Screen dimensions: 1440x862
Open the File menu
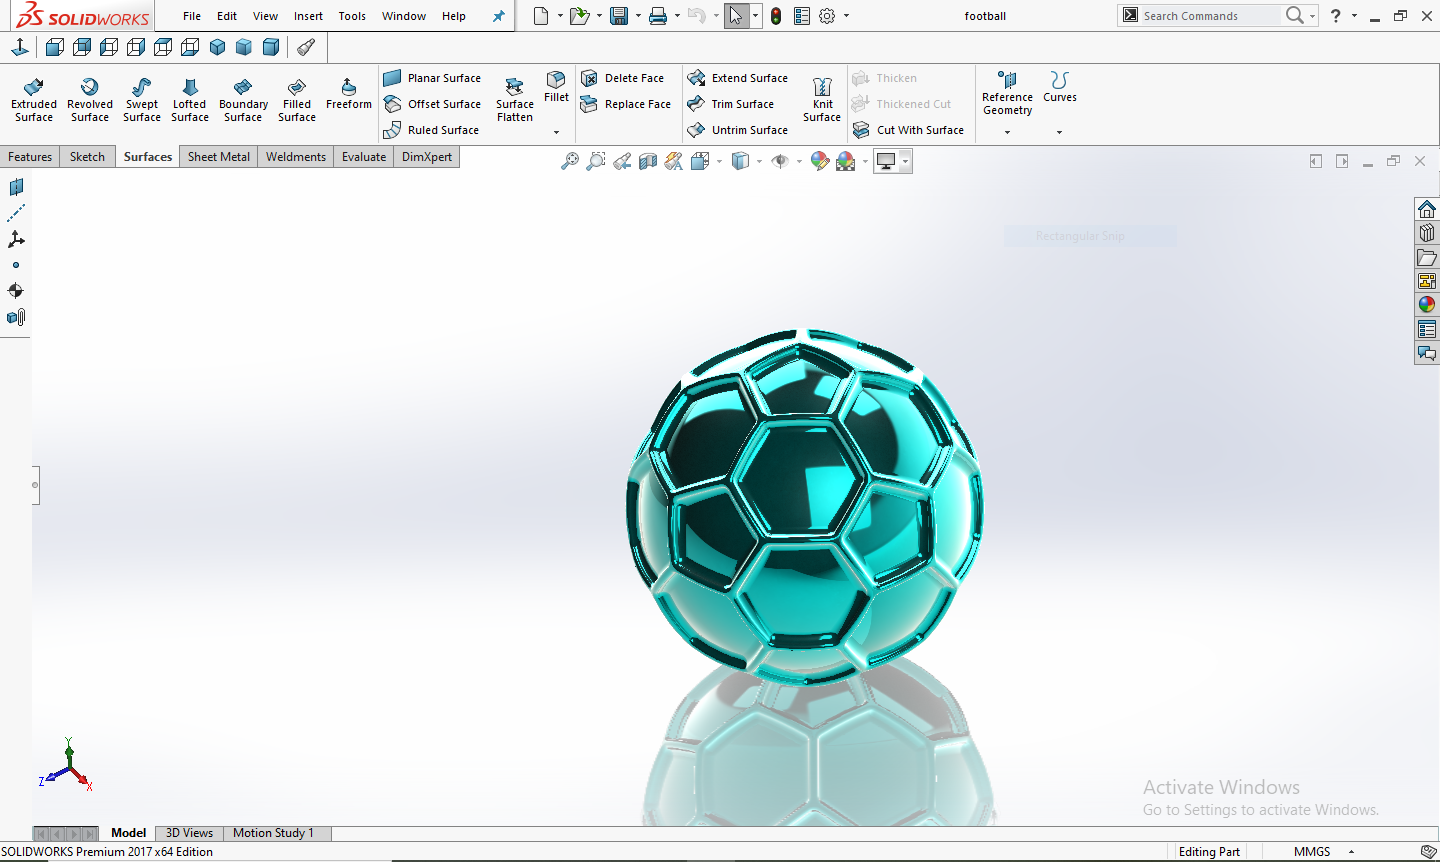tap(192, 16)
